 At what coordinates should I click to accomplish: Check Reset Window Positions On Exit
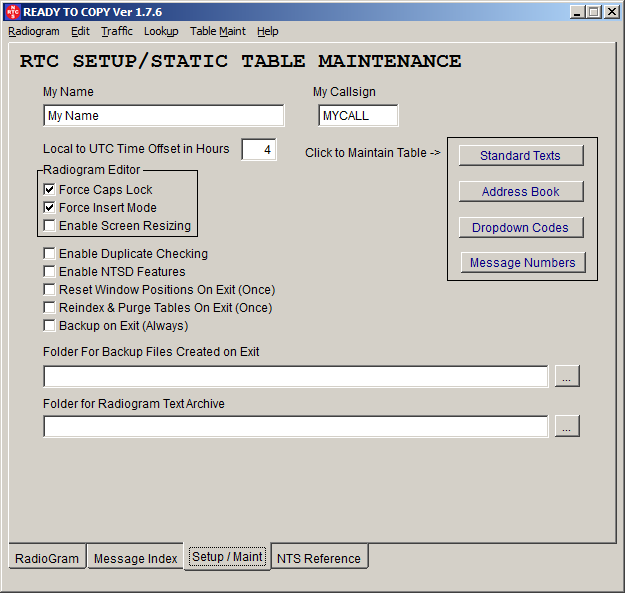49,289
